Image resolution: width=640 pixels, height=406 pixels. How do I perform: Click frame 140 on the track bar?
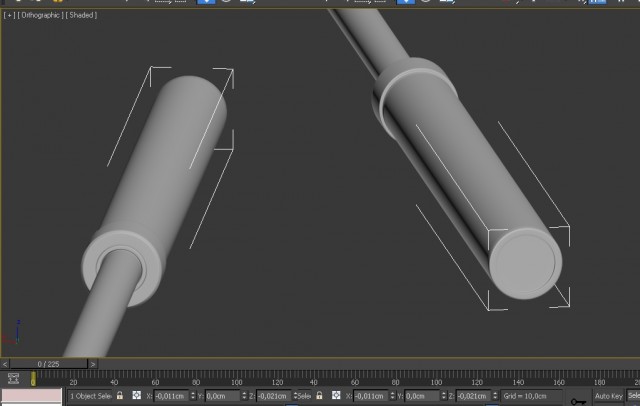[518, 382]
